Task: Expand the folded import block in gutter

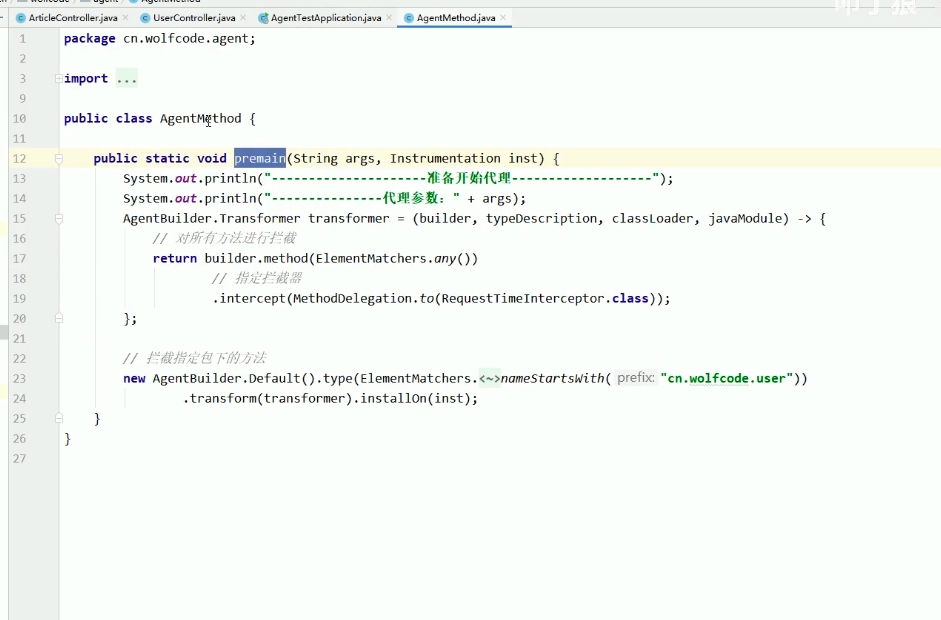Action: [58, 78]
